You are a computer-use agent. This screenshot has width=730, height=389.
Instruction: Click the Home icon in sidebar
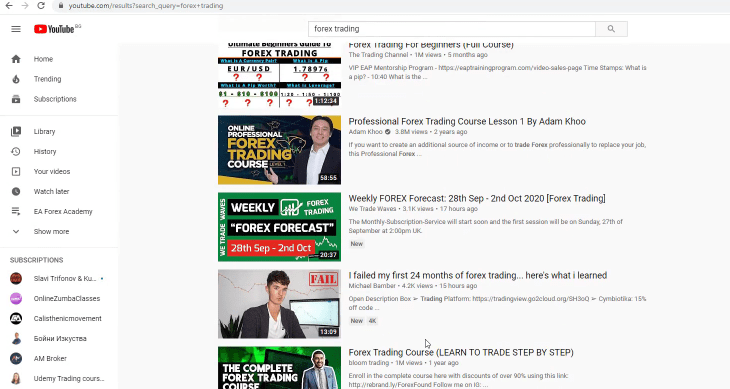click(16, 59)
